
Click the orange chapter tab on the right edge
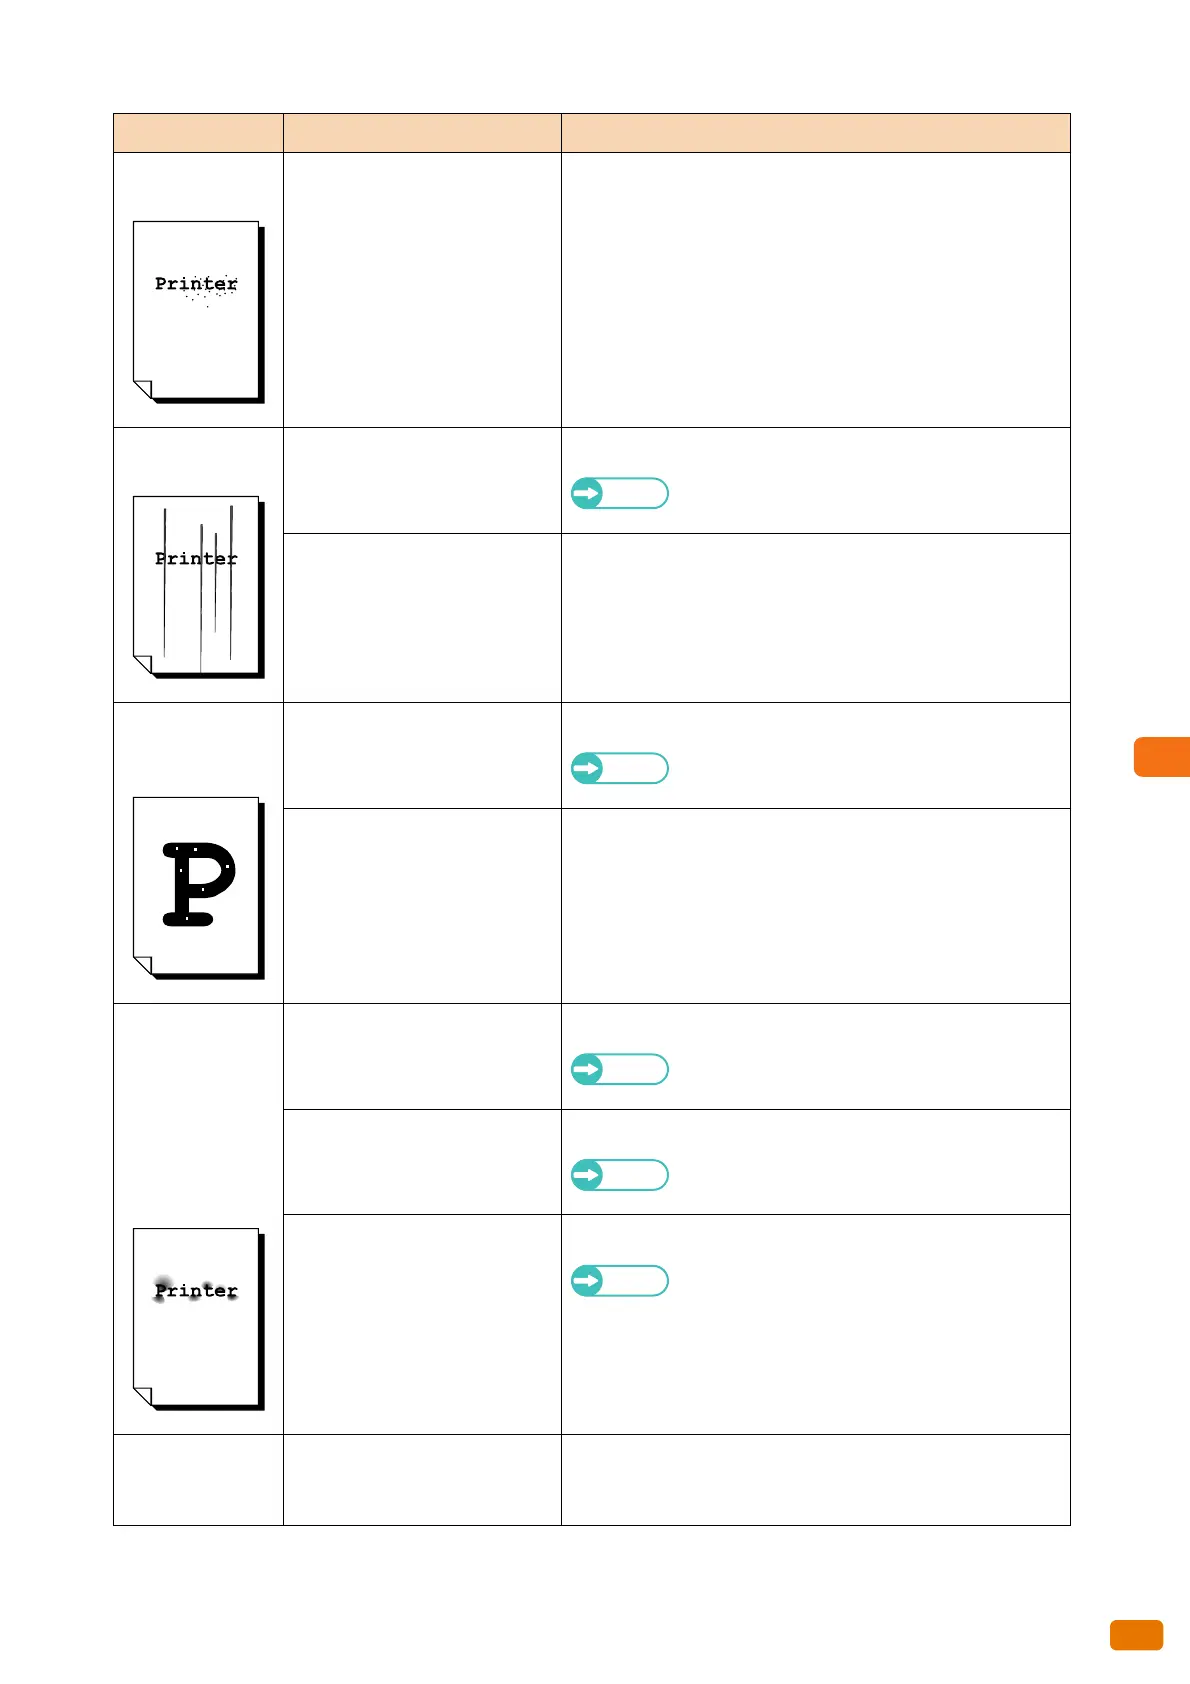click(x=1162, y=757)
